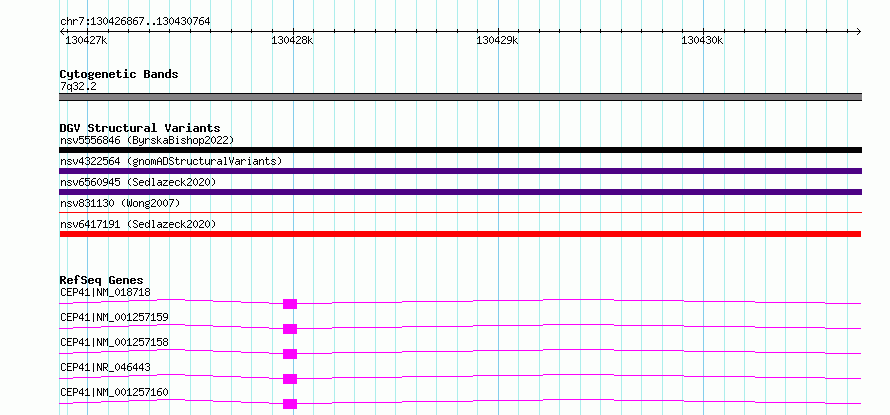Click the exon box of CEP41|NR_046443
The image size is (890, 415).
click(290, 379)
